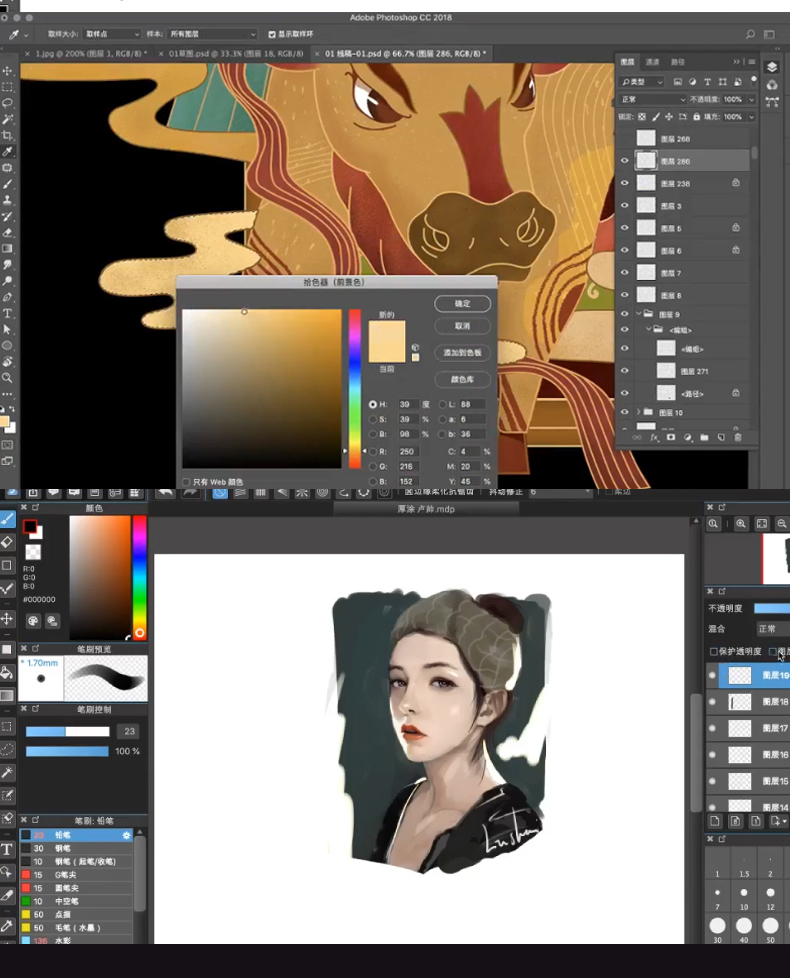This screenshot has width=790, height=978.
Task: Open the 取样大小 dropdown
Action: click(x=111, y=34)
